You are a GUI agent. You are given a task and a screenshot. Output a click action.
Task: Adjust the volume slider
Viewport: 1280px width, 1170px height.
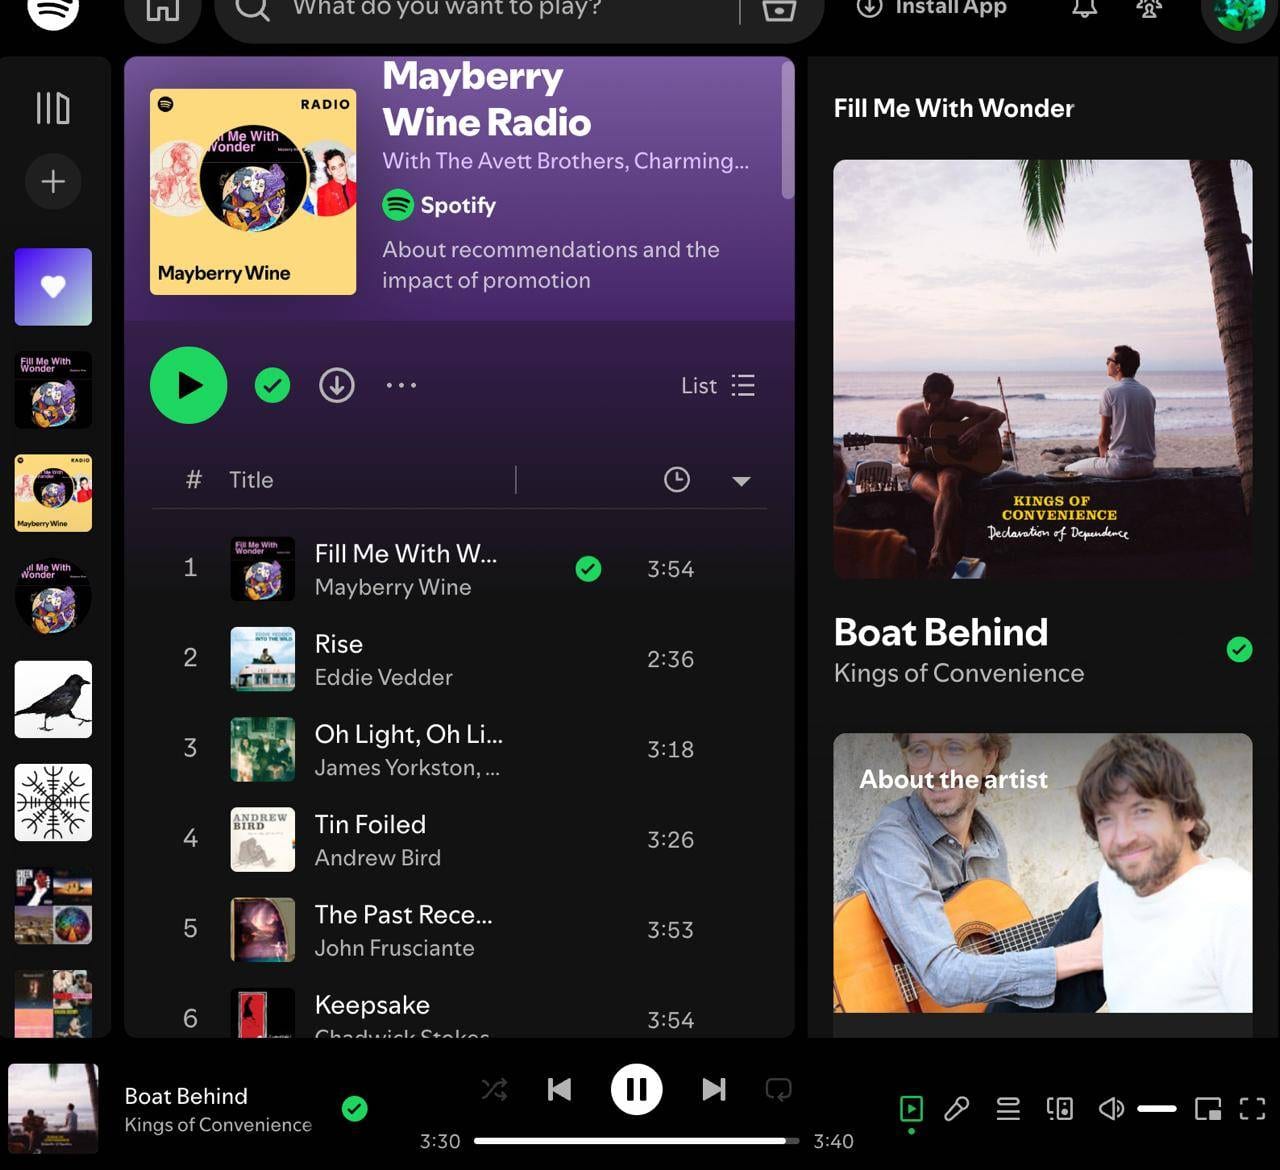[1156, 1108]
